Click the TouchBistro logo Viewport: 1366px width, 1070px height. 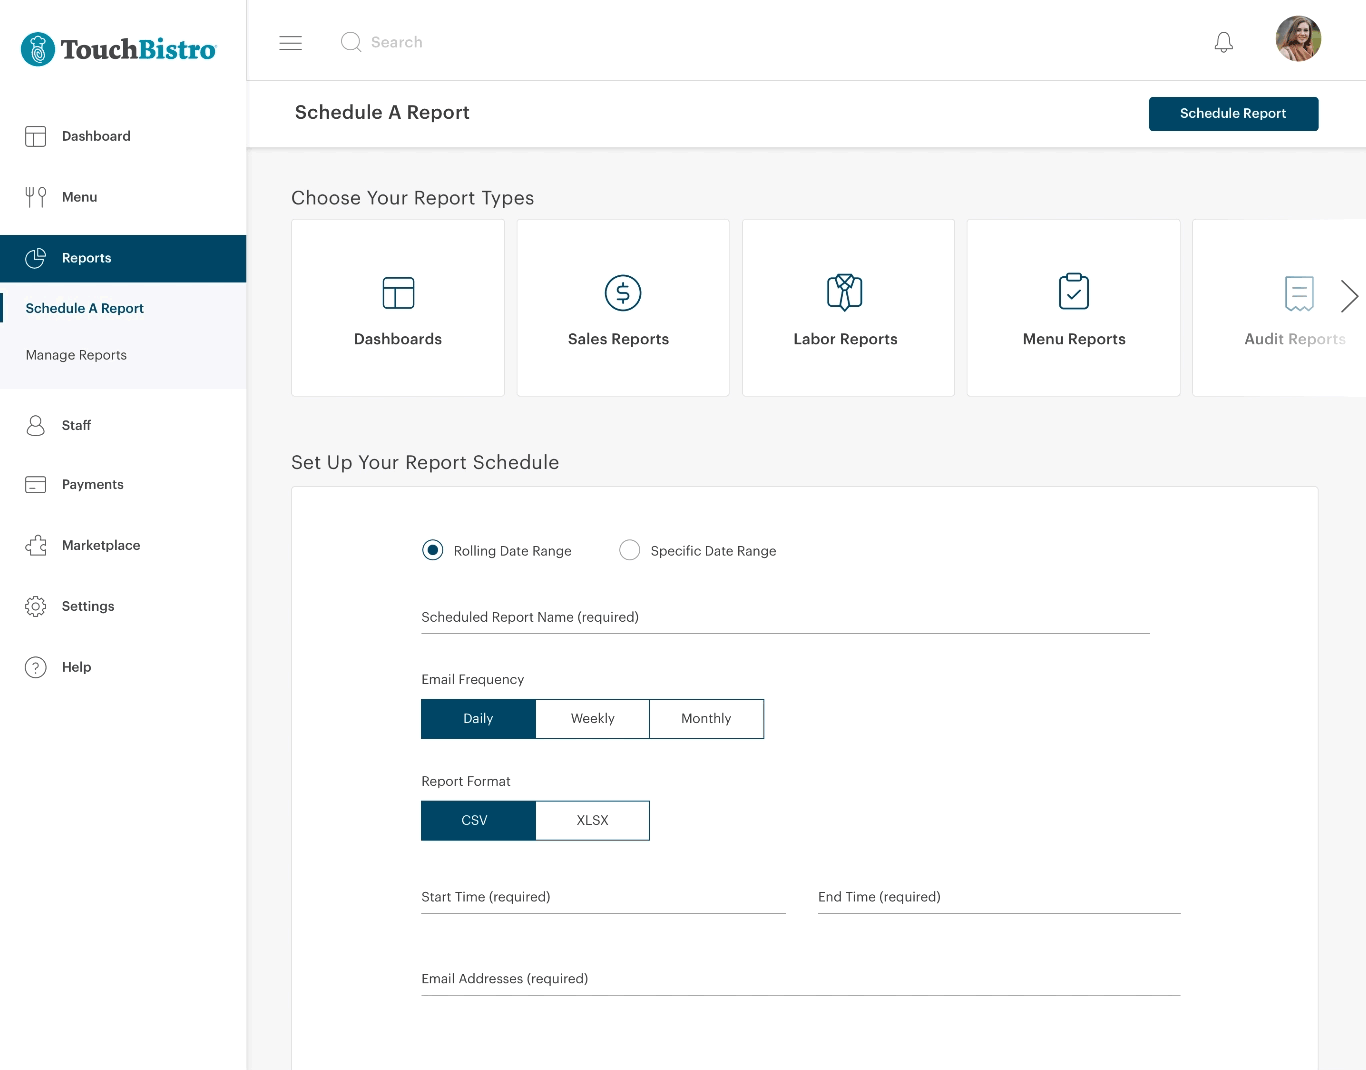point(119,49)
